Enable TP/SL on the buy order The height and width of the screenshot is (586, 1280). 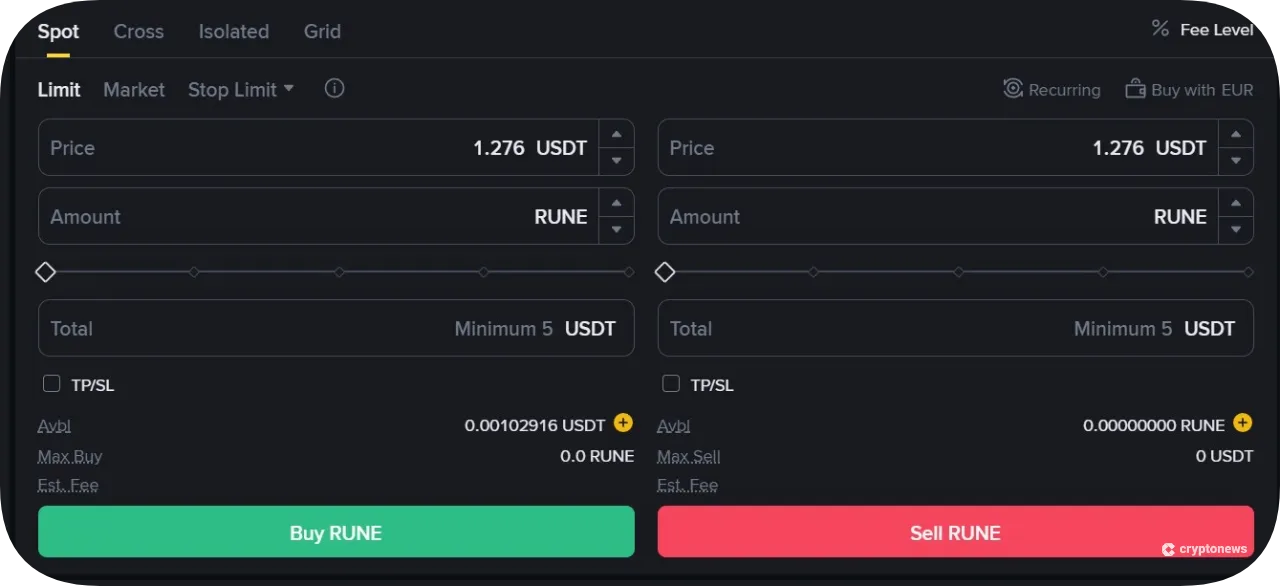(x=51, y=383)
